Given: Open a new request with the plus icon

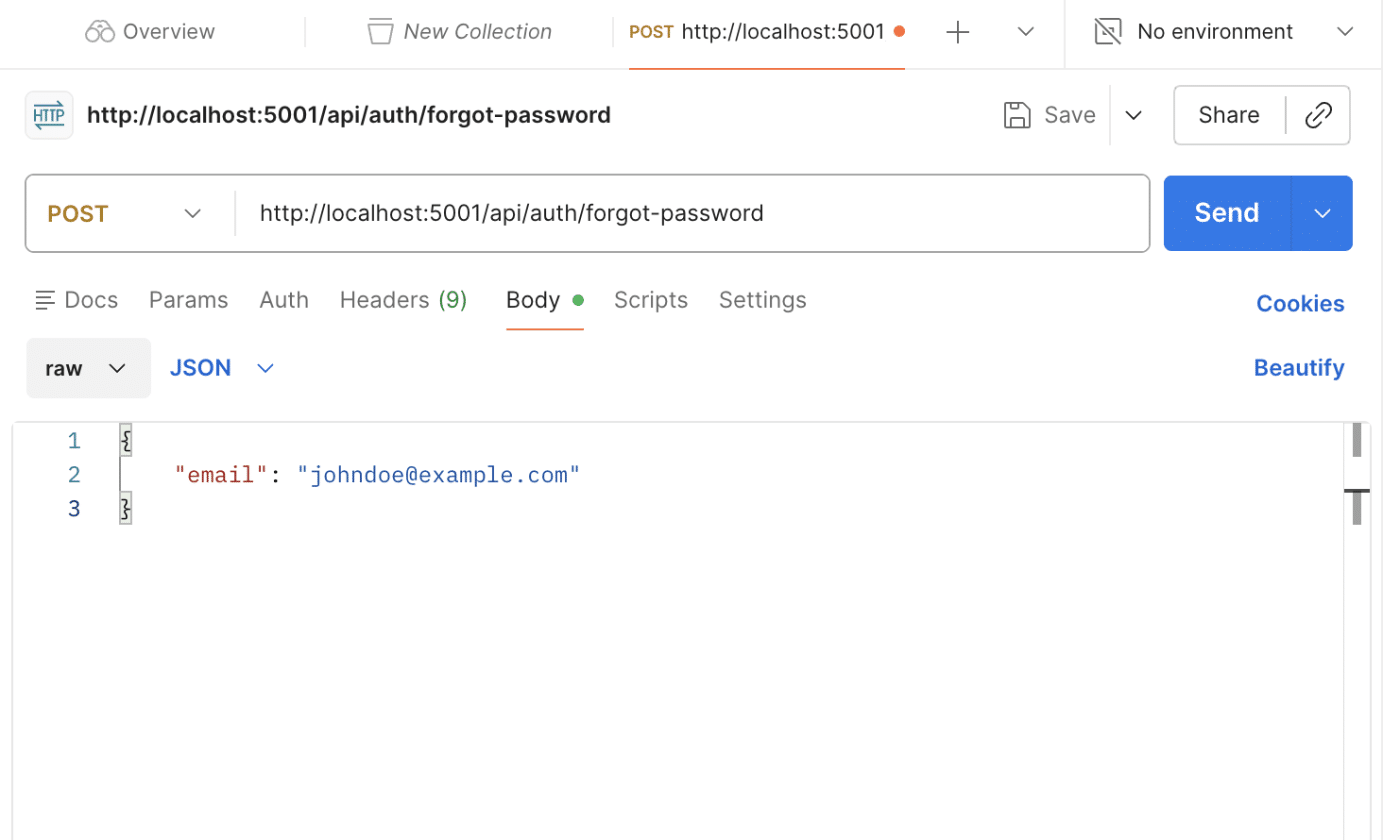Looking at the screenshot, I should point(957,31).
